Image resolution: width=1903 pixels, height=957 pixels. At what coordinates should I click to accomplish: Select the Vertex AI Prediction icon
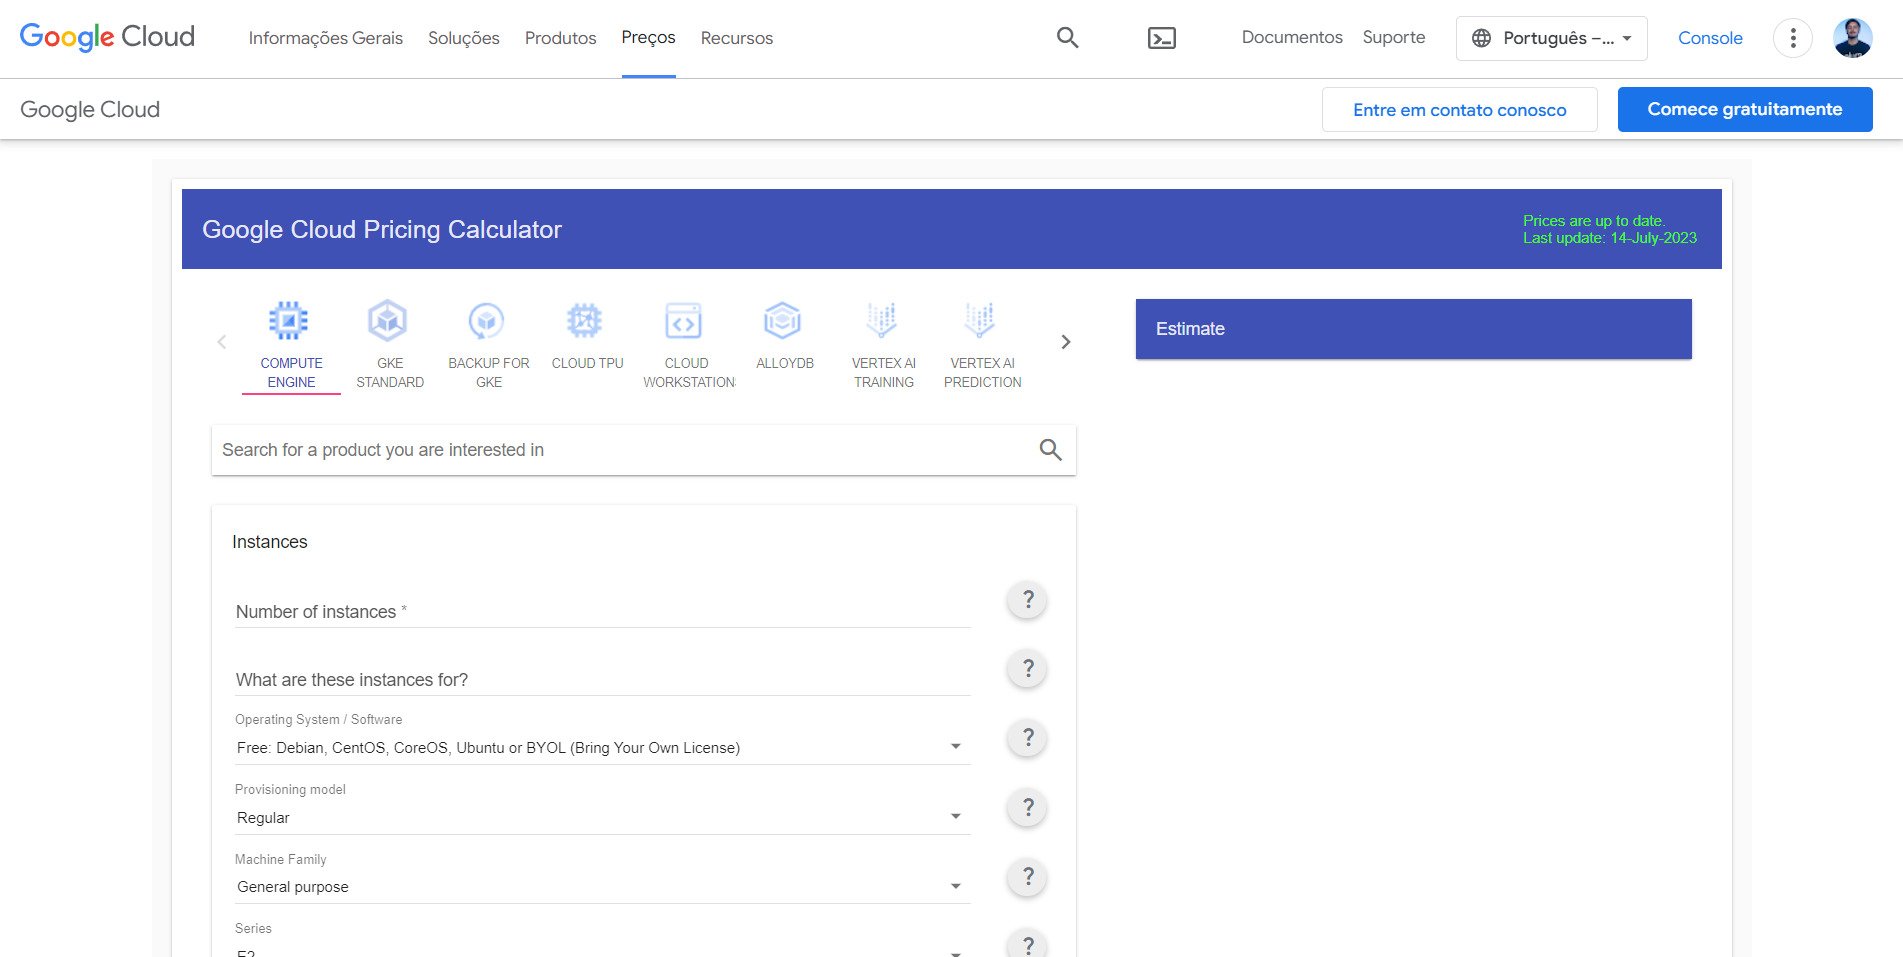(x=981, y=321)
